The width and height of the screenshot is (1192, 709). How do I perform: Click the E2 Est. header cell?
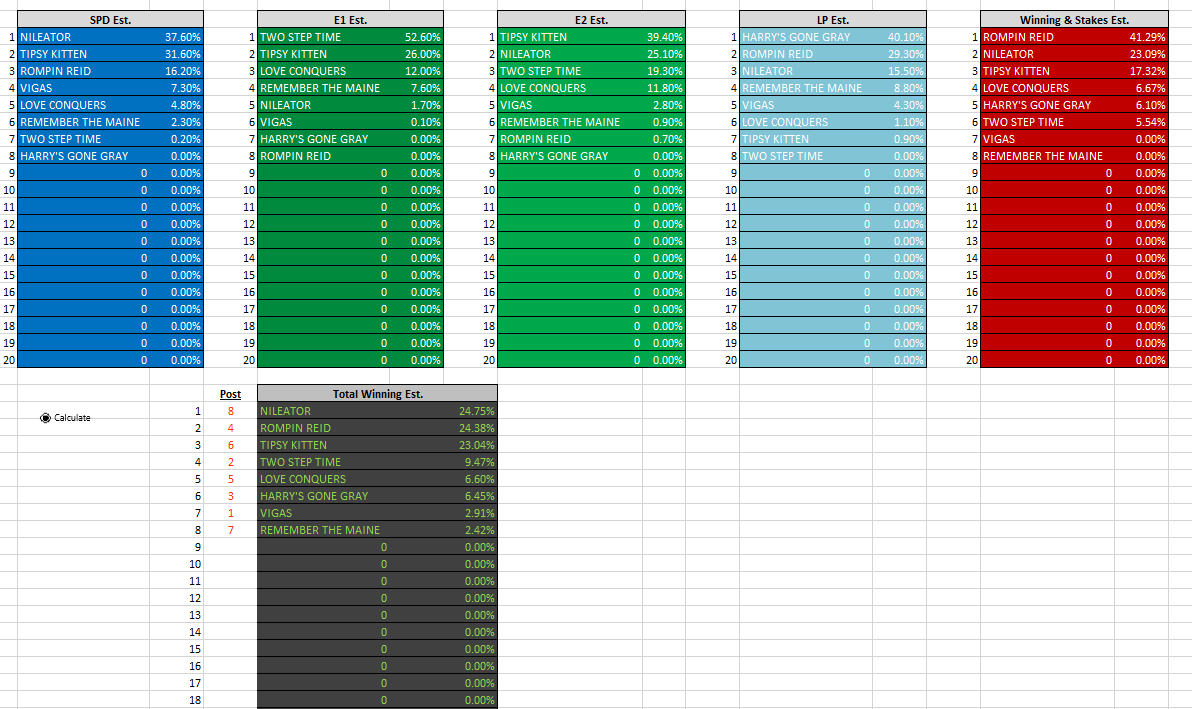591,20
